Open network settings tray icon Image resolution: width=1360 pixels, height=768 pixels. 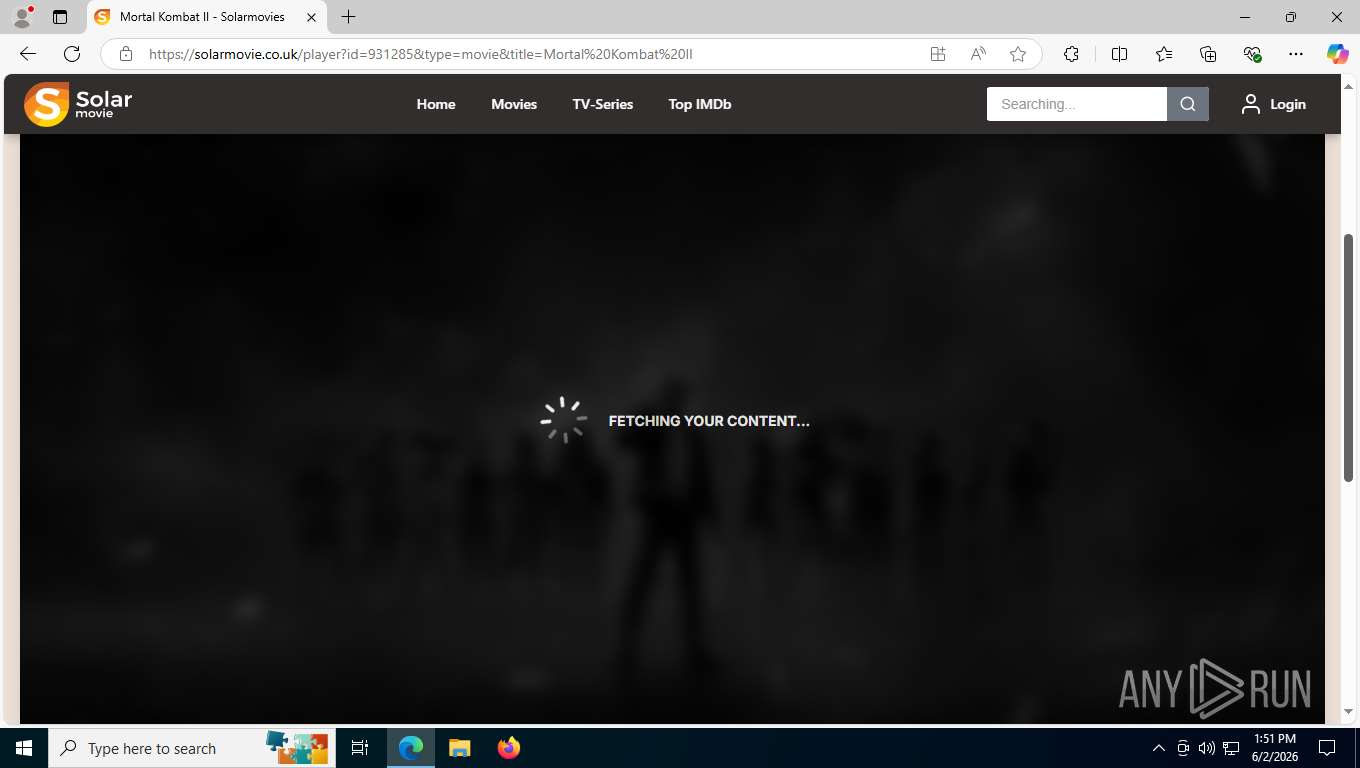point(1231,748)
